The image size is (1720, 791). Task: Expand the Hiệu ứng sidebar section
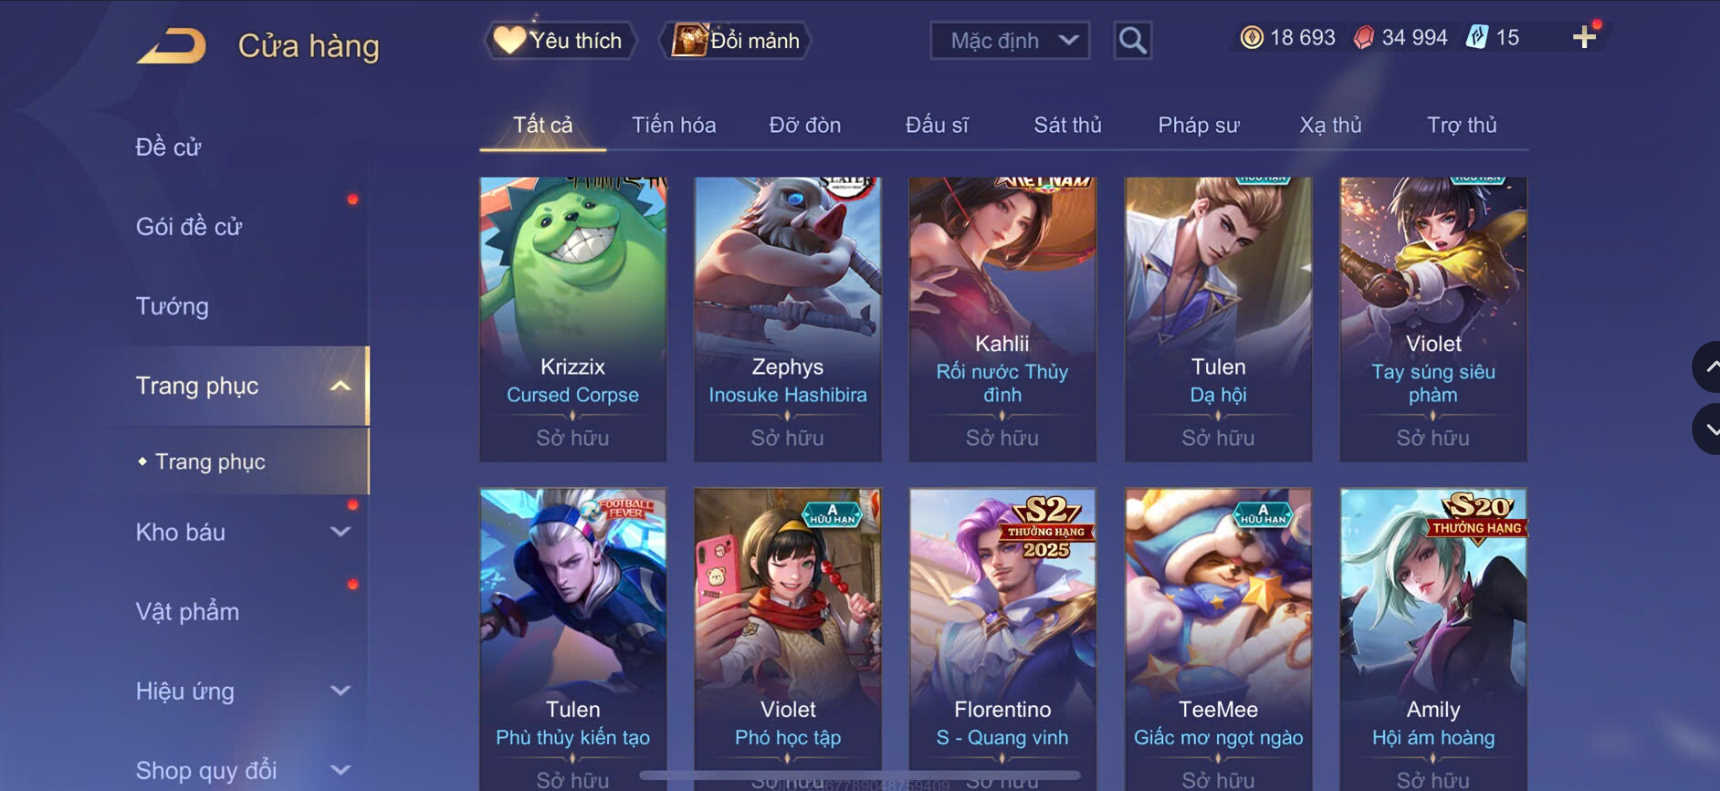[340, 691]
